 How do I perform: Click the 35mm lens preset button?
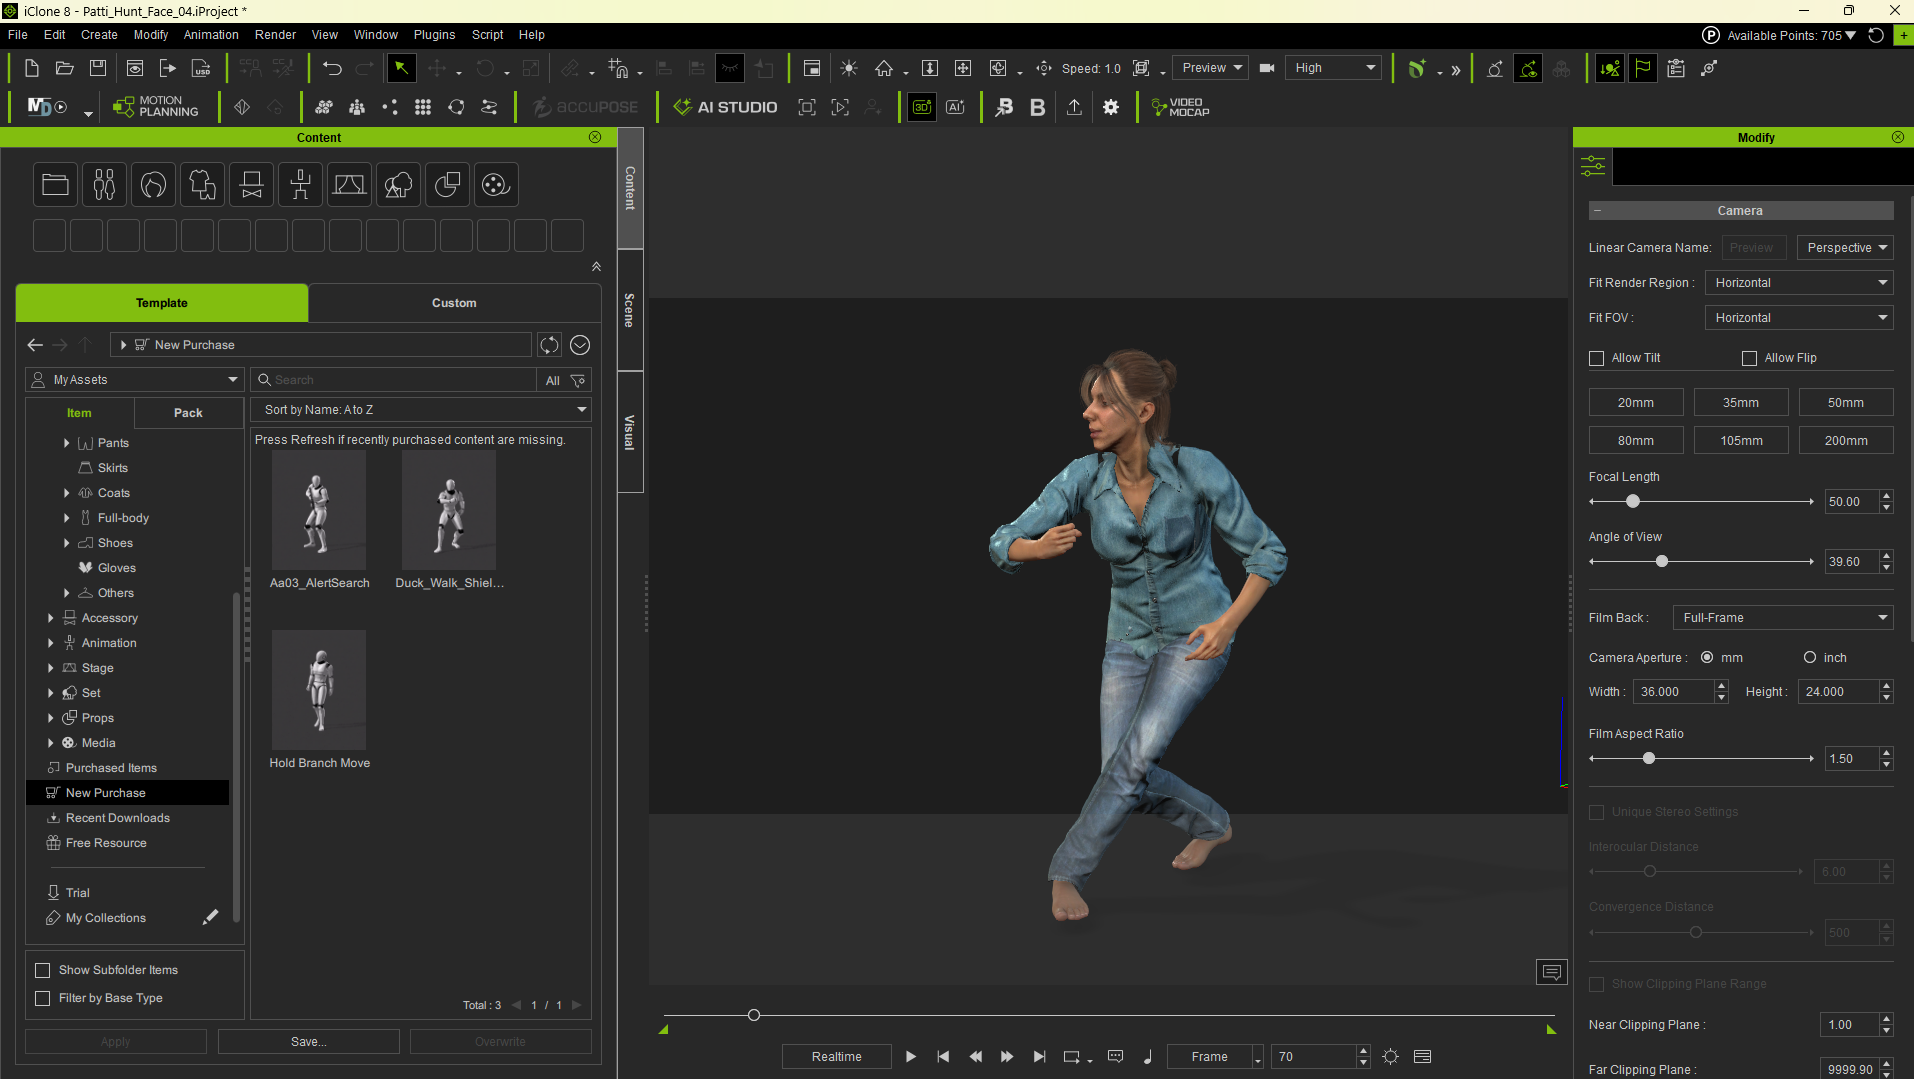[x=1741, y=403]
